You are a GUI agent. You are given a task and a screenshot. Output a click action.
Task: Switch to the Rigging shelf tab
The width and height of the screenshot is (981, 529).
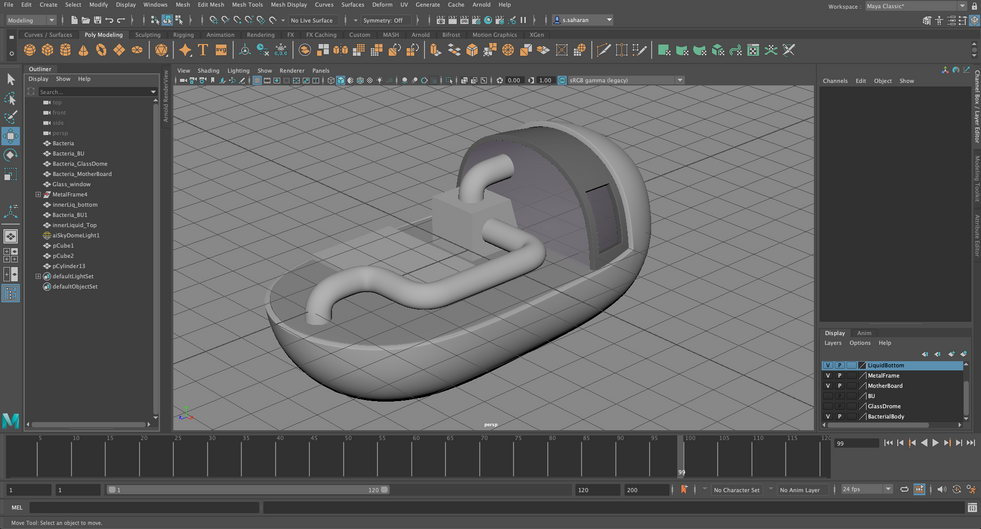pyautogui.click(x=183, y=35)
